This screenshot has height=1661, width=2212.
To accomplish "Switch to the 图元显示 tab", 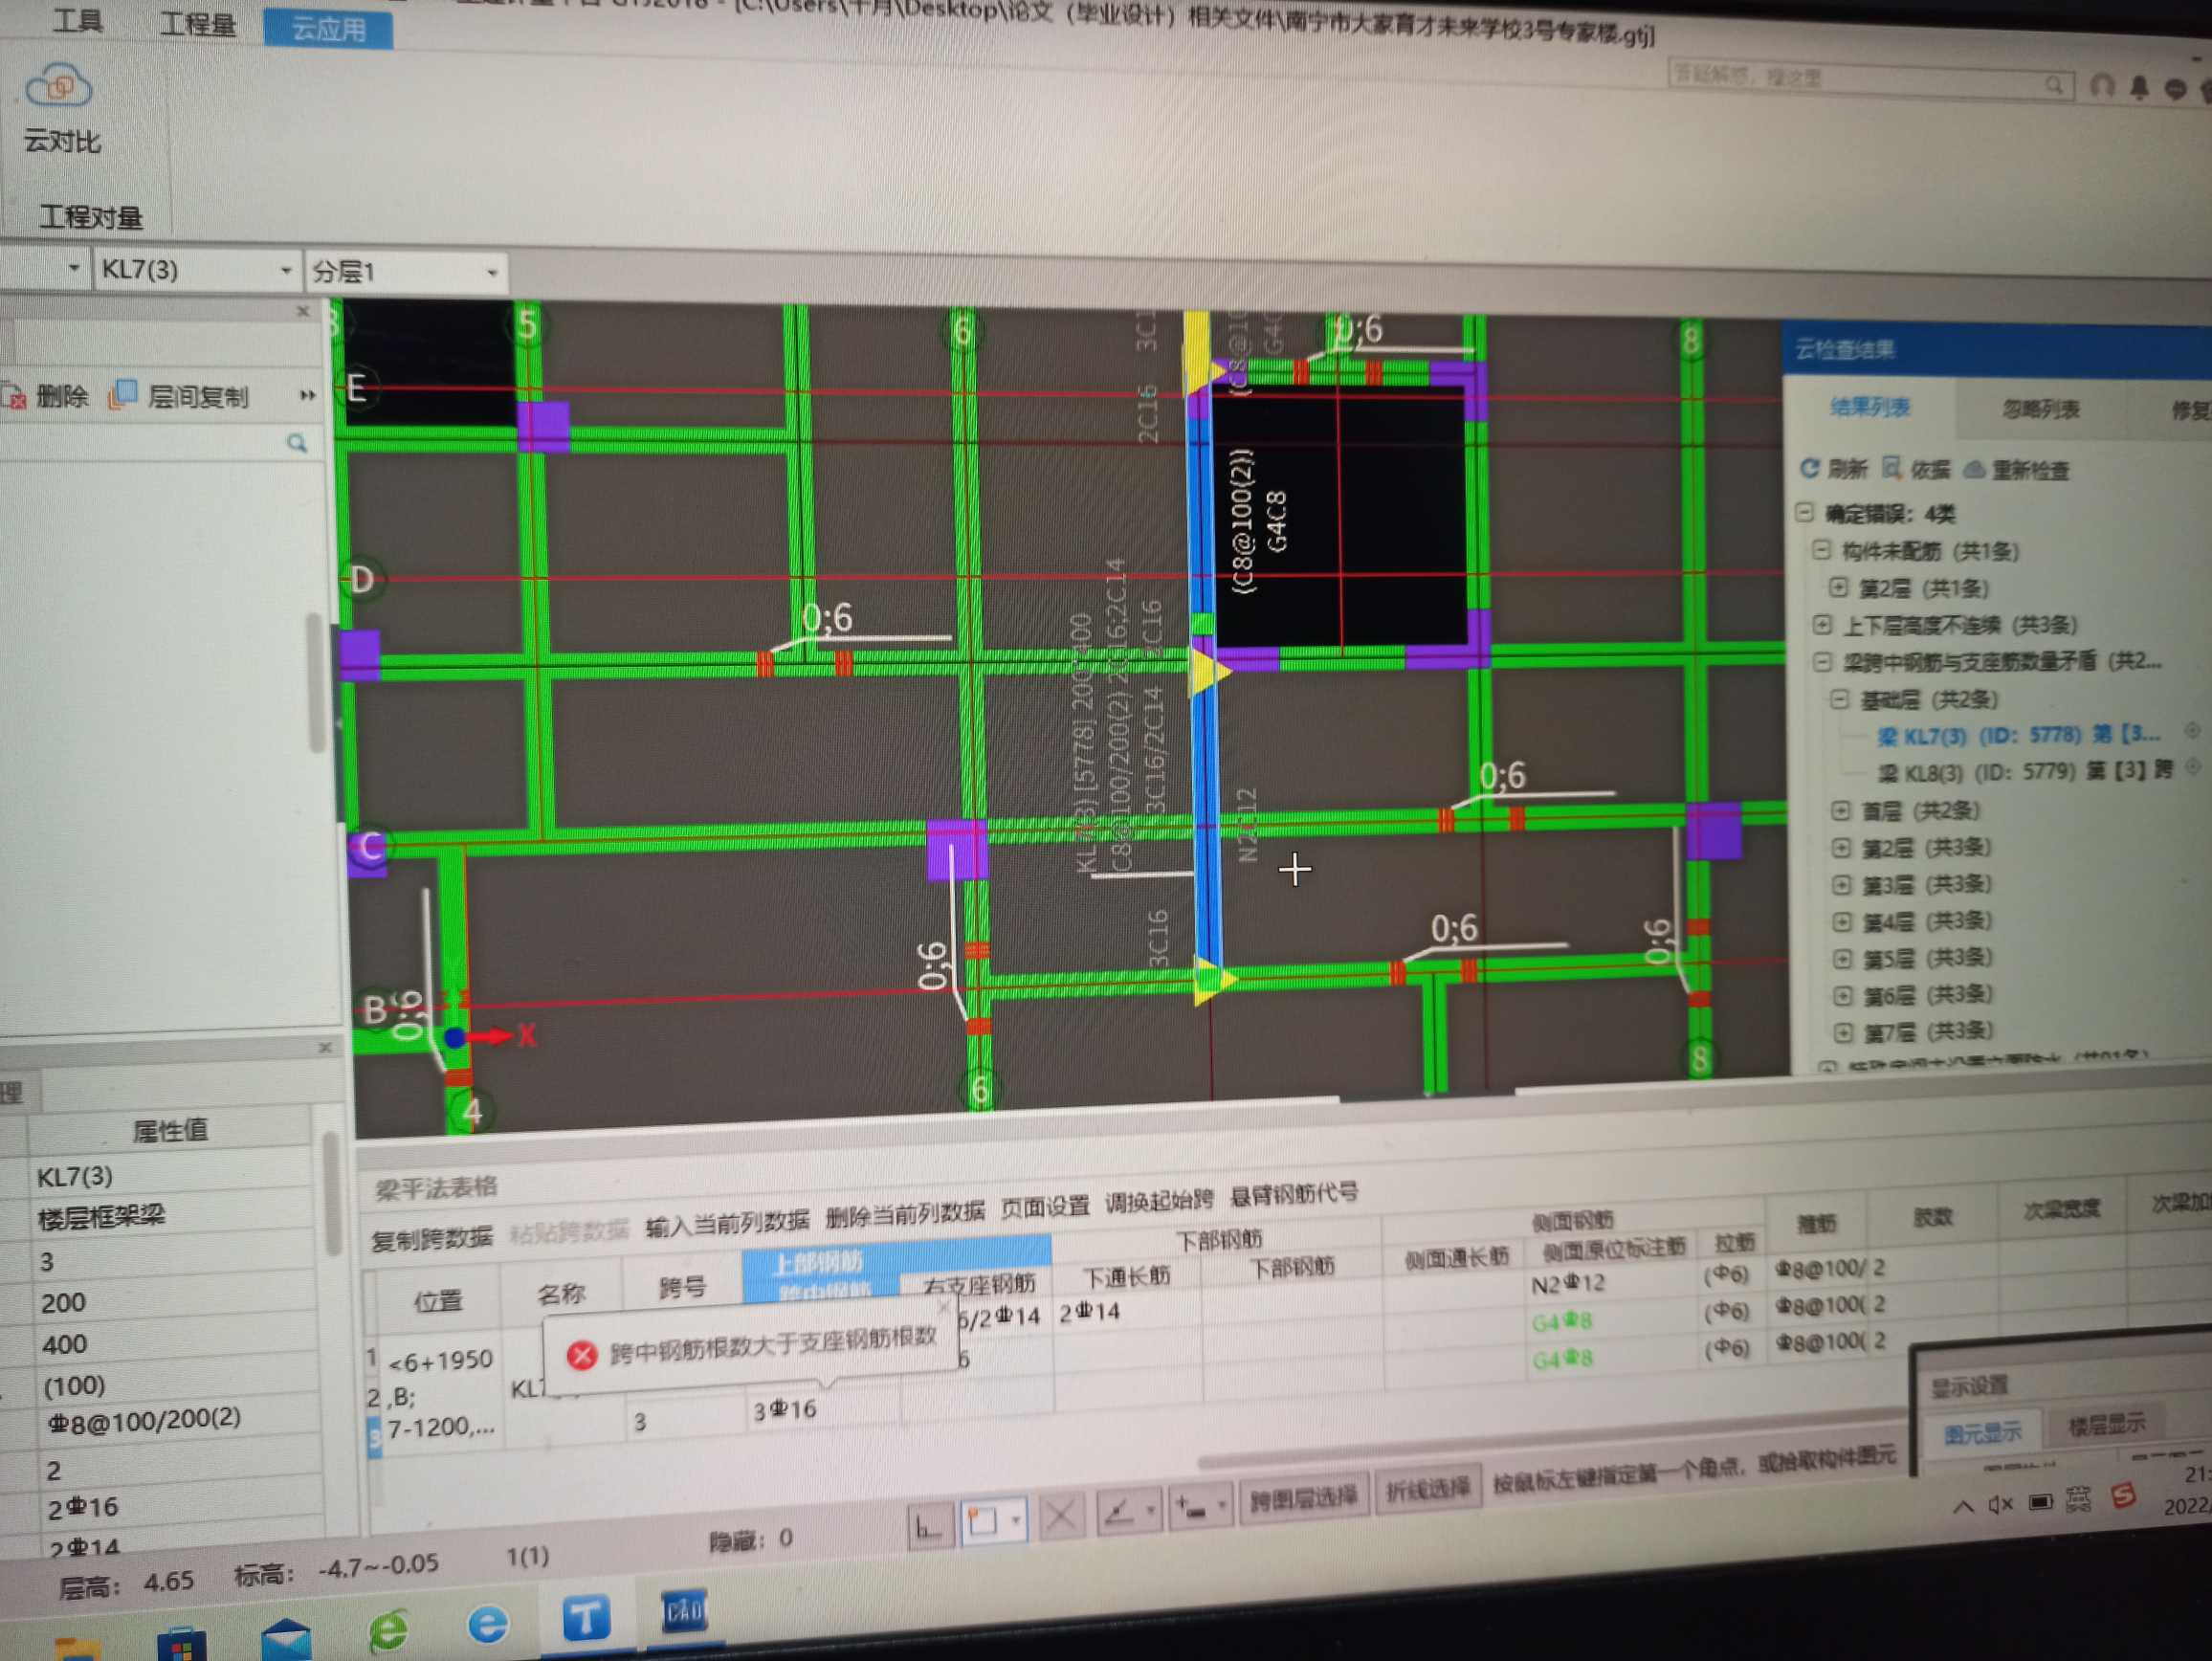I will point(1982,1433).
